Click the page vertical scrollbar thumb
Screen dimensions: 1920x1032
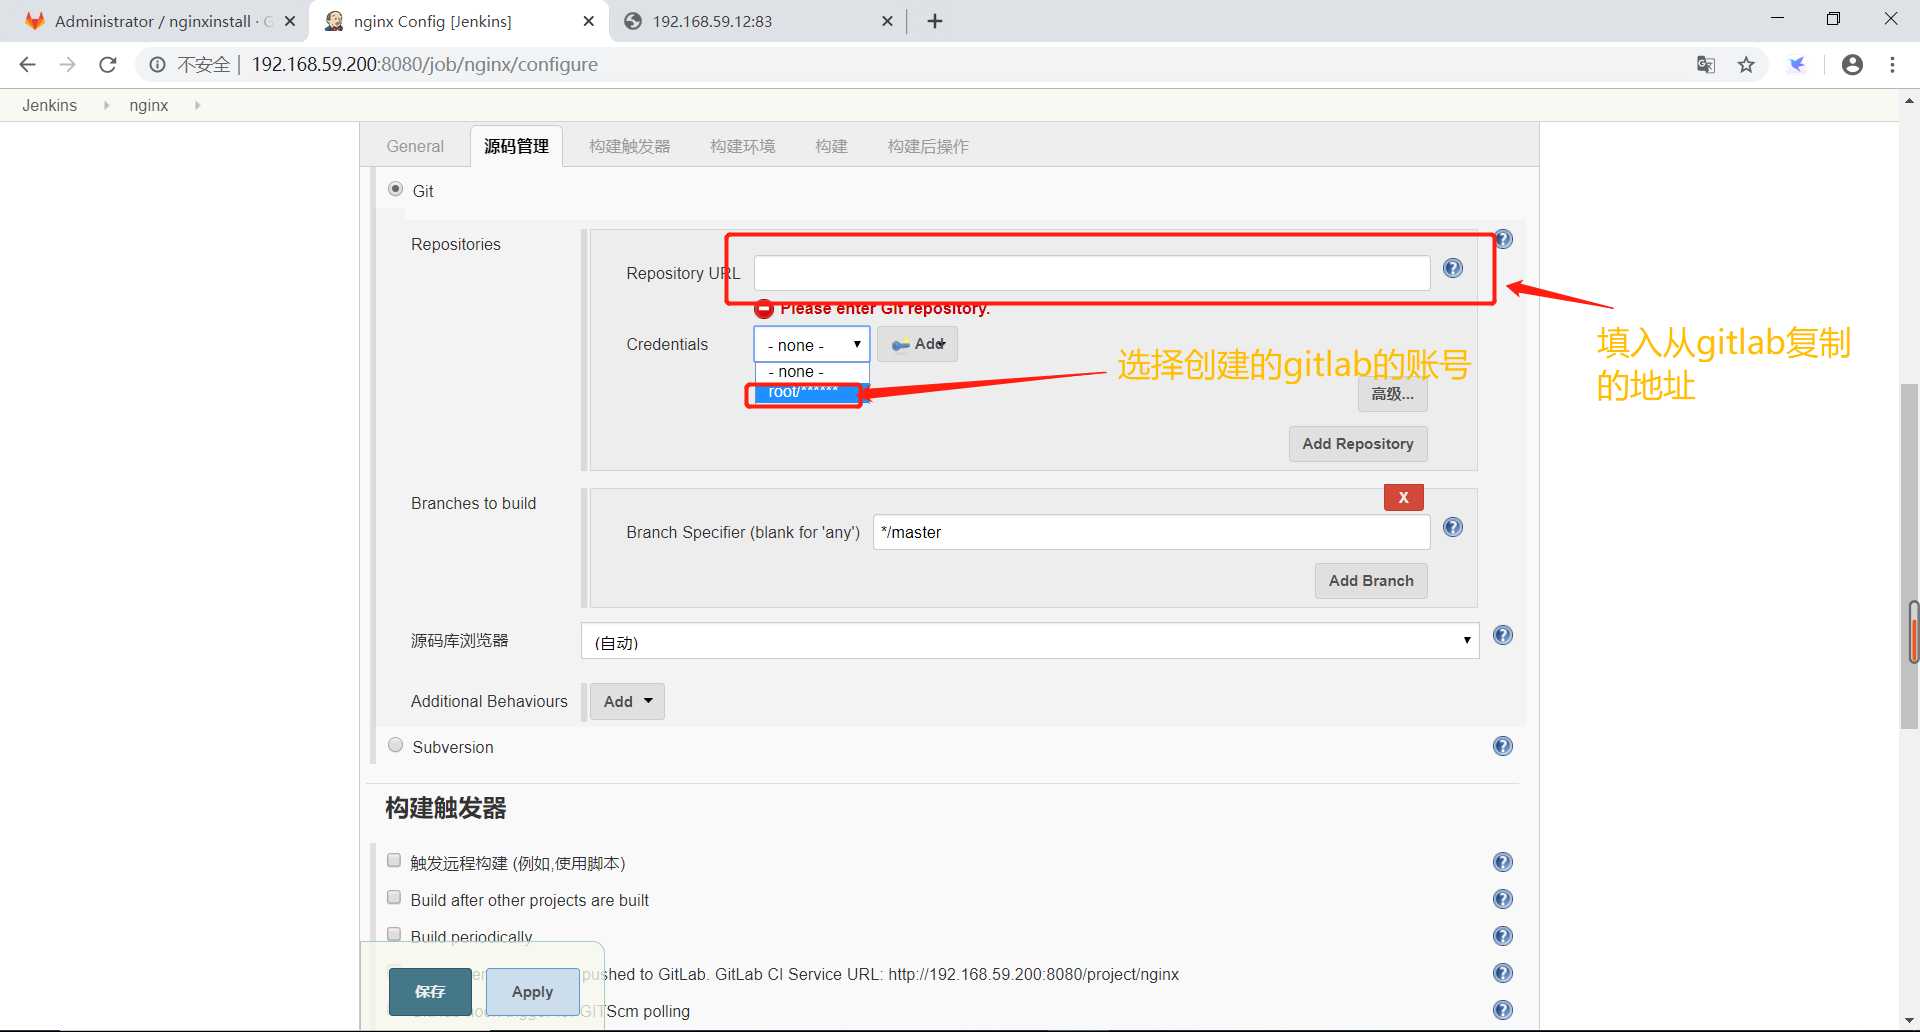point(1909,555)
